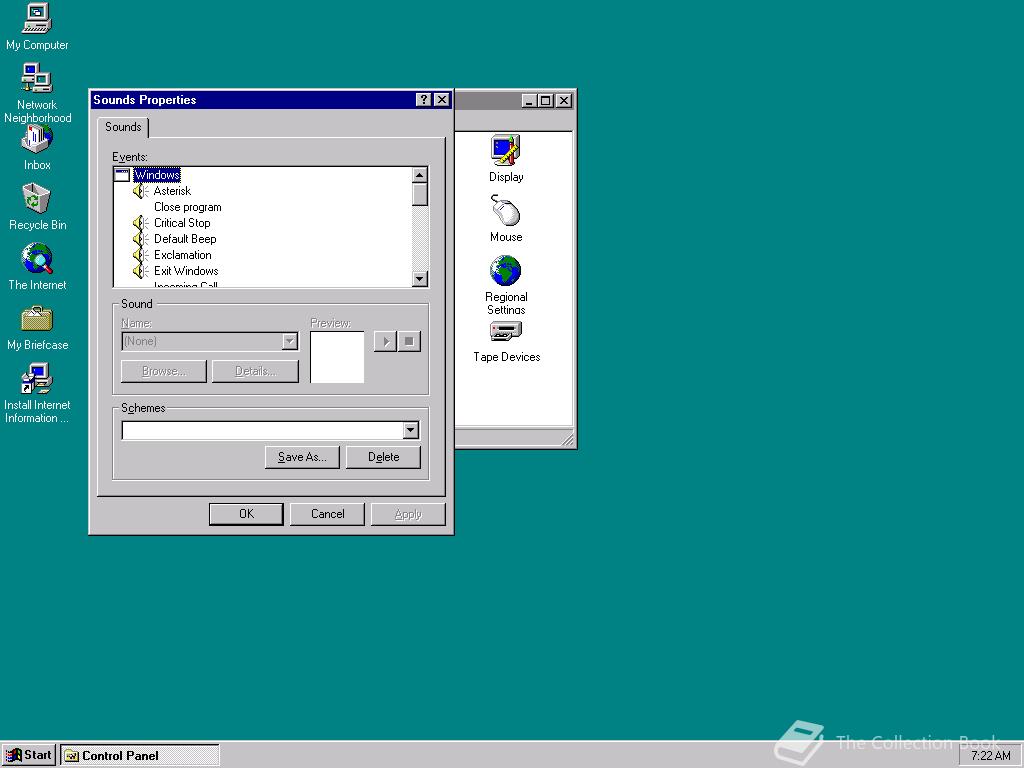Stop the sound preview
This screenshot has width=1024, height=768.
[x=409, y=341]
